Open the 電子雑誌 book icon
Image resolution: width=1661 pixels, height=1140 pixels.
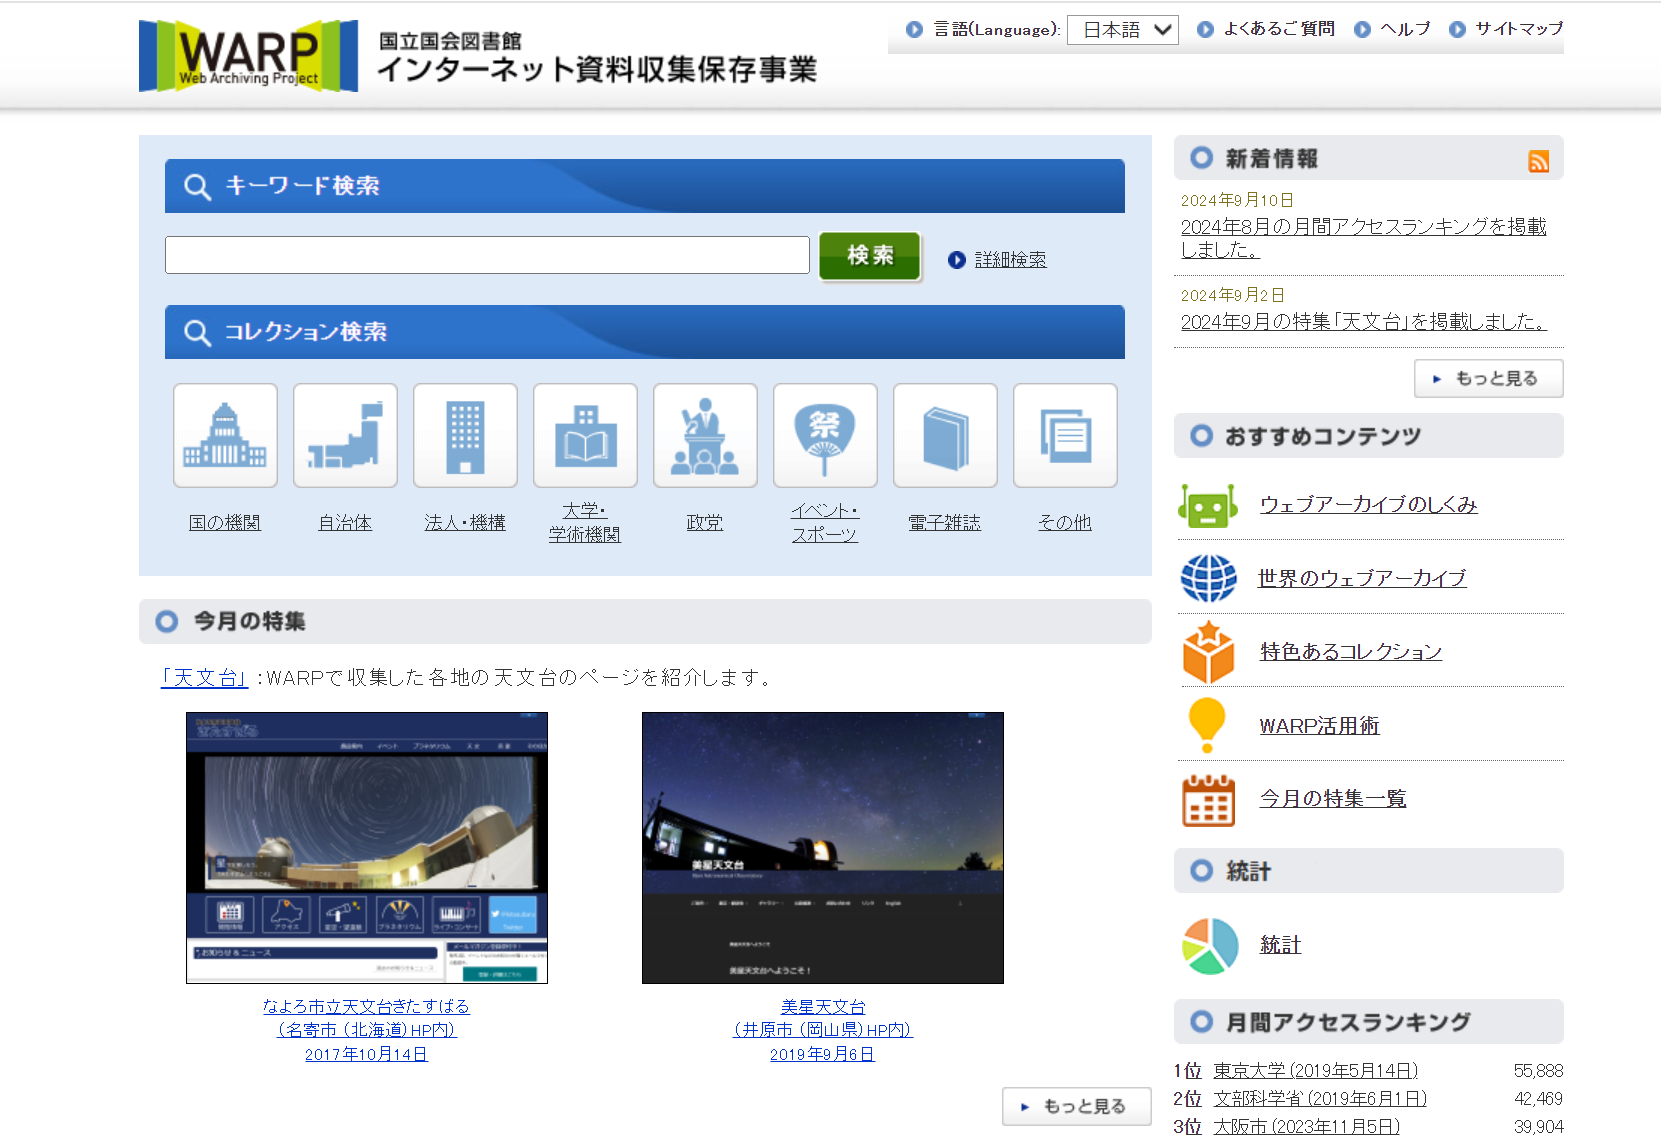click(x=945, y=436)
